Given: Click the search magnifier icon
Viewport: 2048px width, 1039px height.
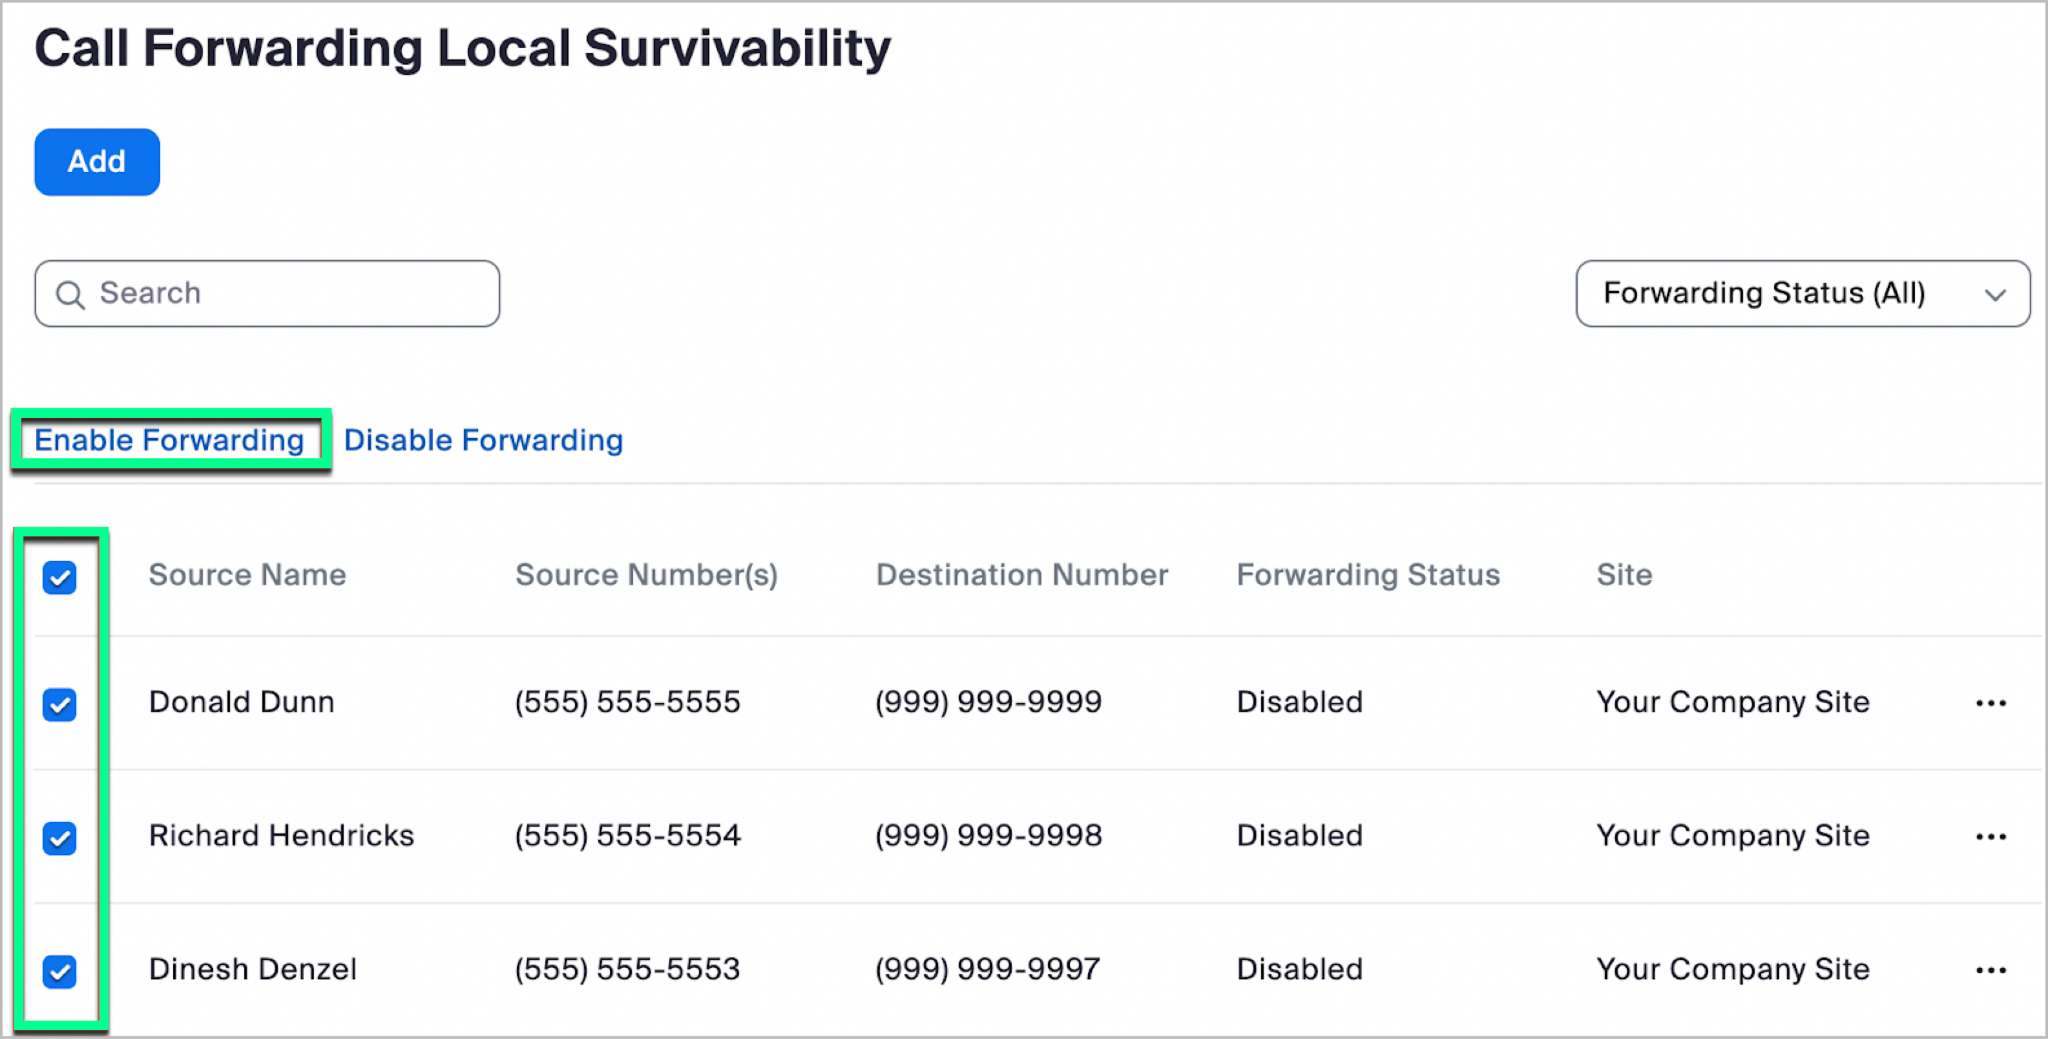Looking at the screenshot, I should click(70, 294).
